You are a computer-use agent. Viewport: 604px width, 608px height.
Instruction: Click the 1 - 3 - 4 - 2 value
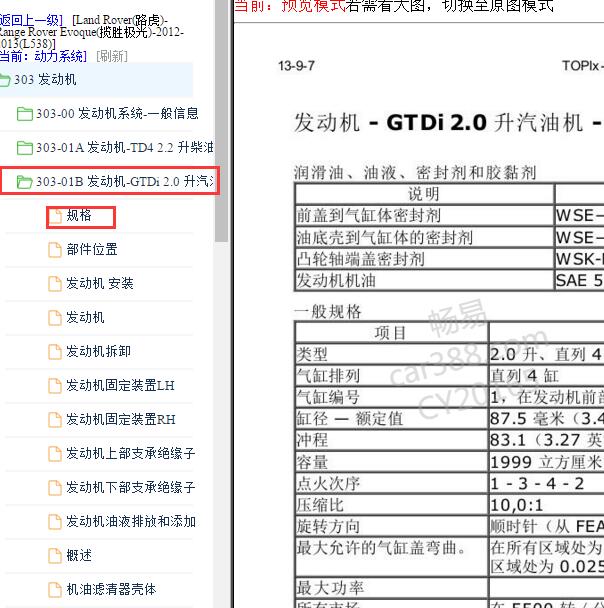pyautogui.click(x=537, y=484)
